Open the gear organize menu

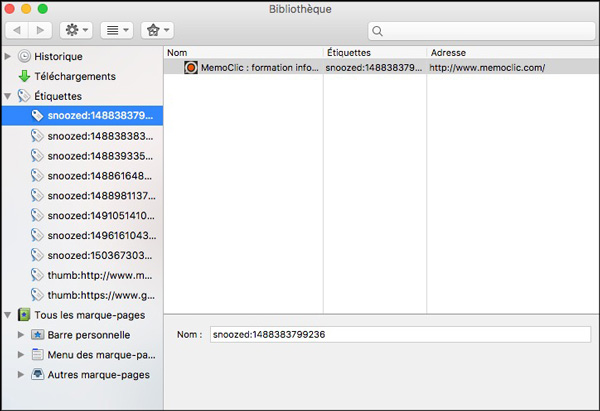pos(76,31)
